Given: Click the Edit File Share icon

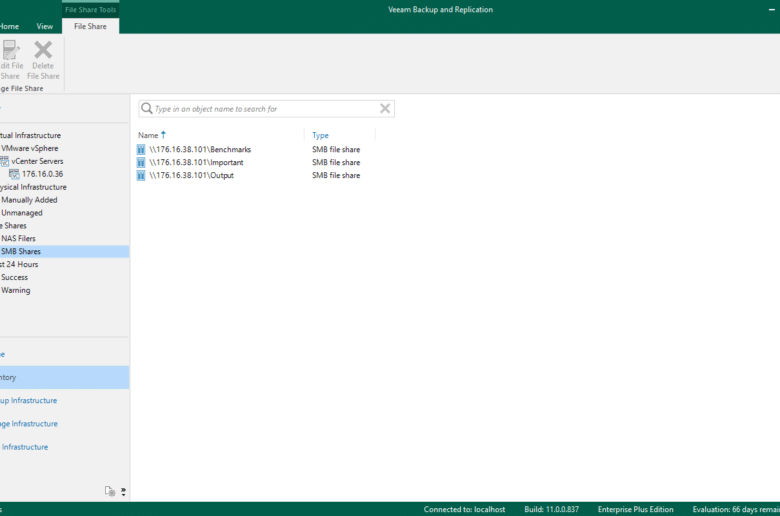Looking at the screenshot, I should [9, 50].
